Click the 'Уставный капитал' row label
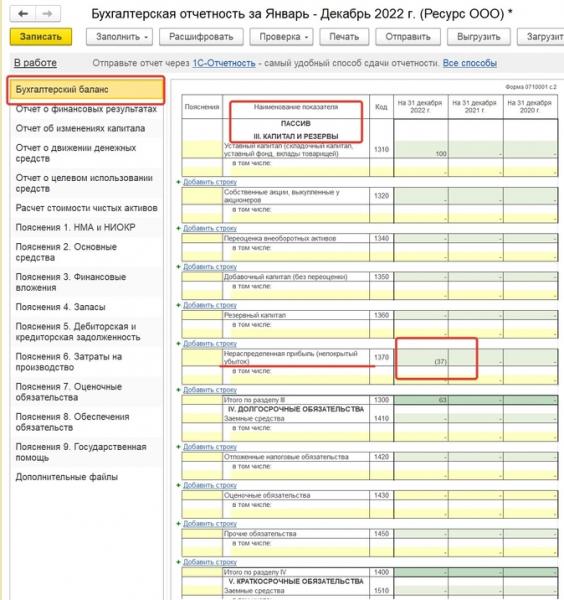This screenshot has height=600, width=564. click(x=288, y=150)
